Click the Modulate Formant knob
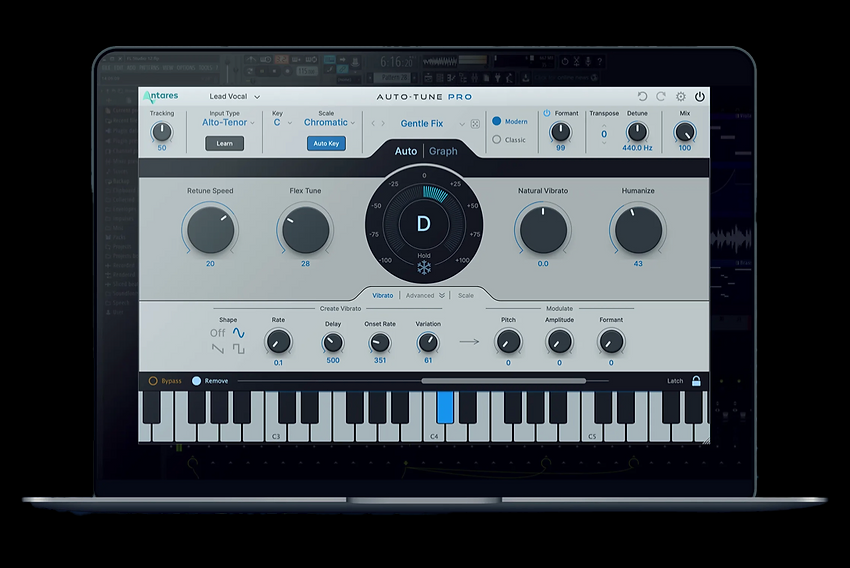The width and height of the screenshot is (850, 568). tap(611, 342)
